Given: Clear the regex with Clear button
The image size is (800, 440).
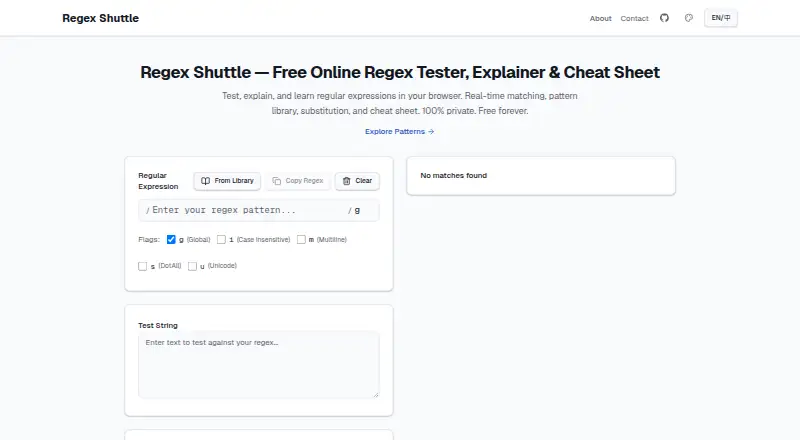Looking at the screenshot, I should pos(357,181).
